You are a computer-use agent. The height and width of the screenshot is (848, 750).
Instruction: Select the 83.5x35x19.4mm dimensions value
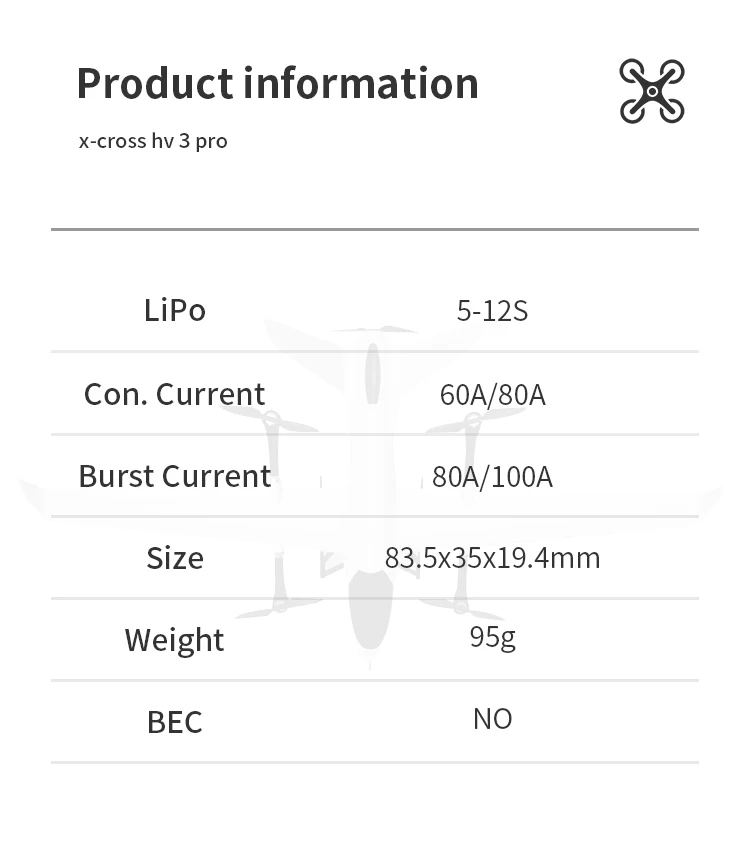click(x=492, y=558)
